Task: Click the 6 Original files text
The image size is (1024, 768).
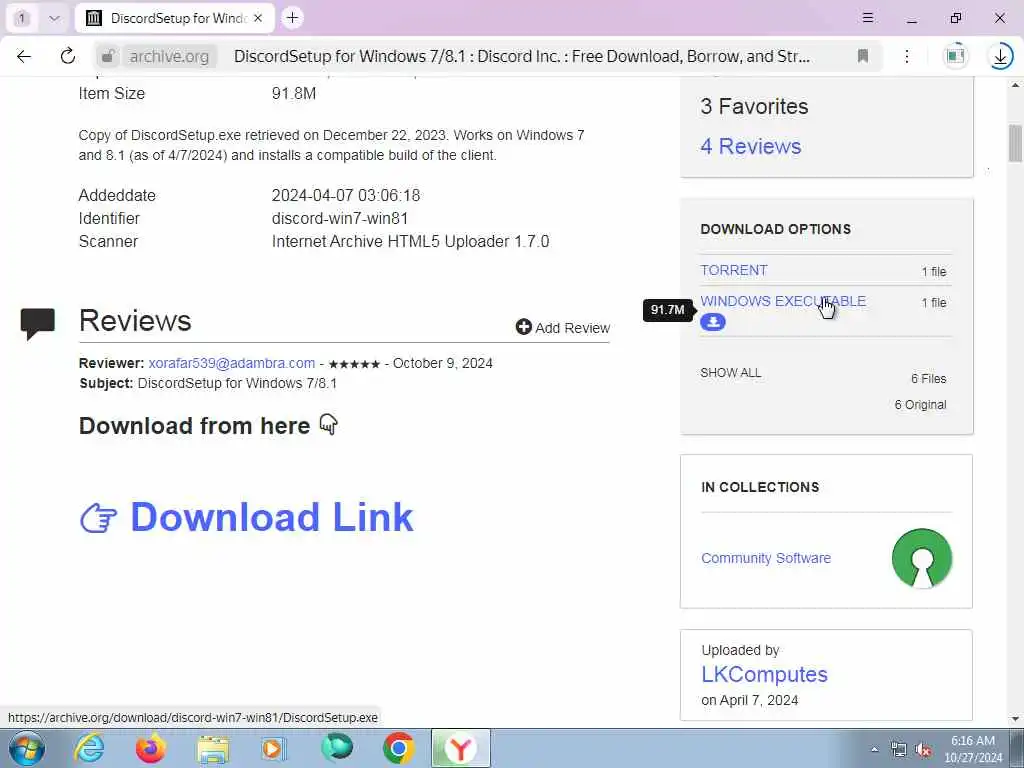Action: (x=921, y=405)
